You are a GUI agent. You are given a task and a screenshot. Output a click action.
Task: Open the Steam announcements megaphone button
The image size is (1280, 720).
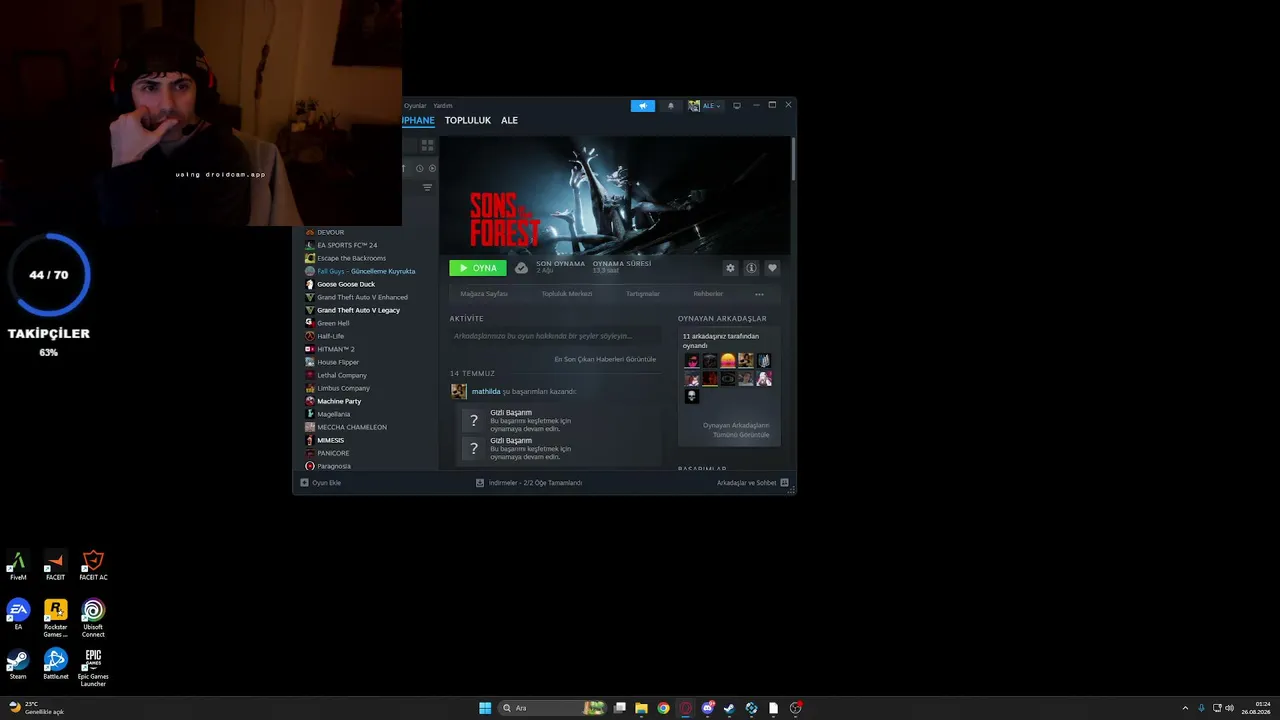point(643,106)
